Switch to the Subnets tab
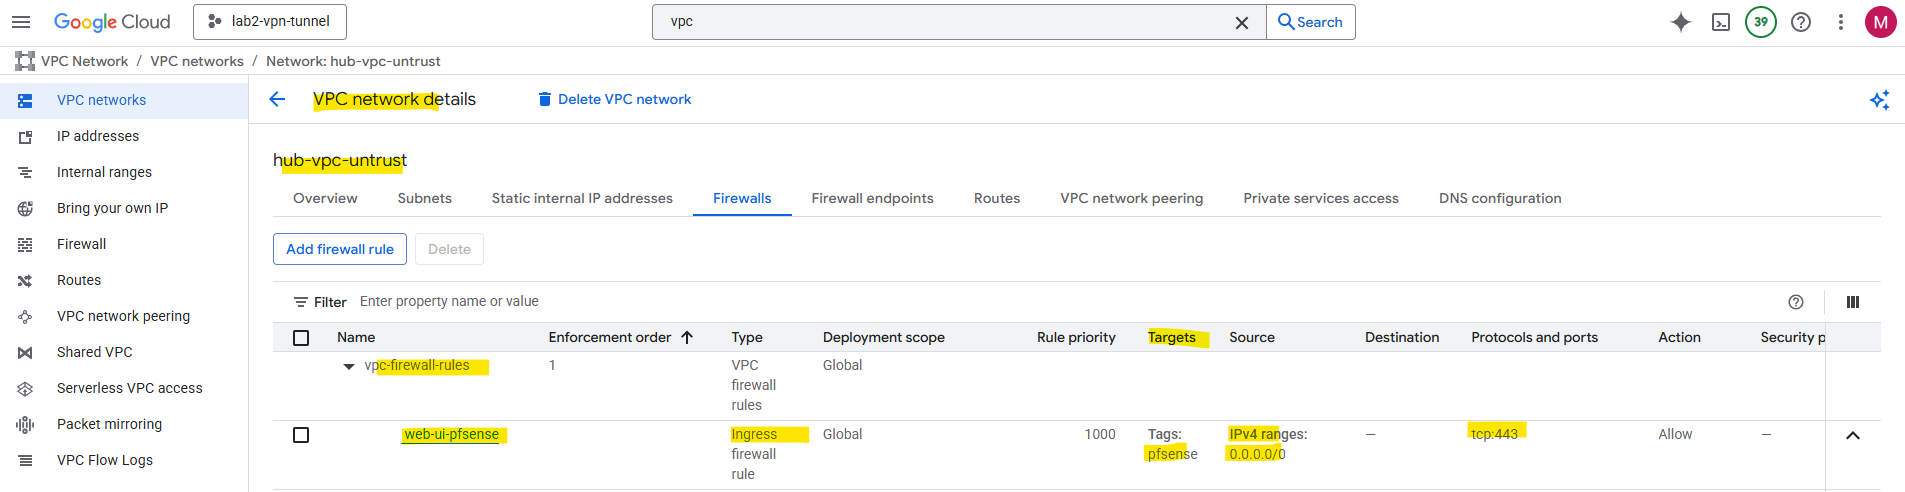The width and height of the screenshot is (1905, 492). 425,198
